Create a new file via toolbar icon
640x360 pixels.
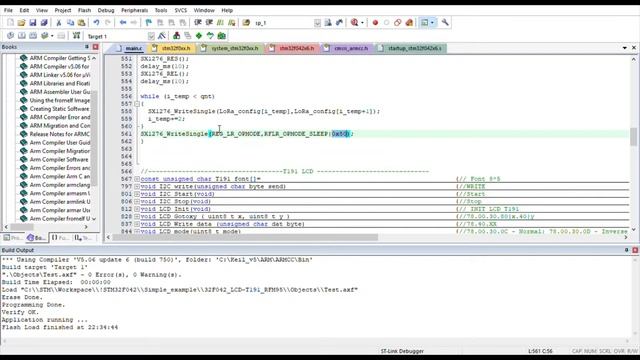click(11, 23)
